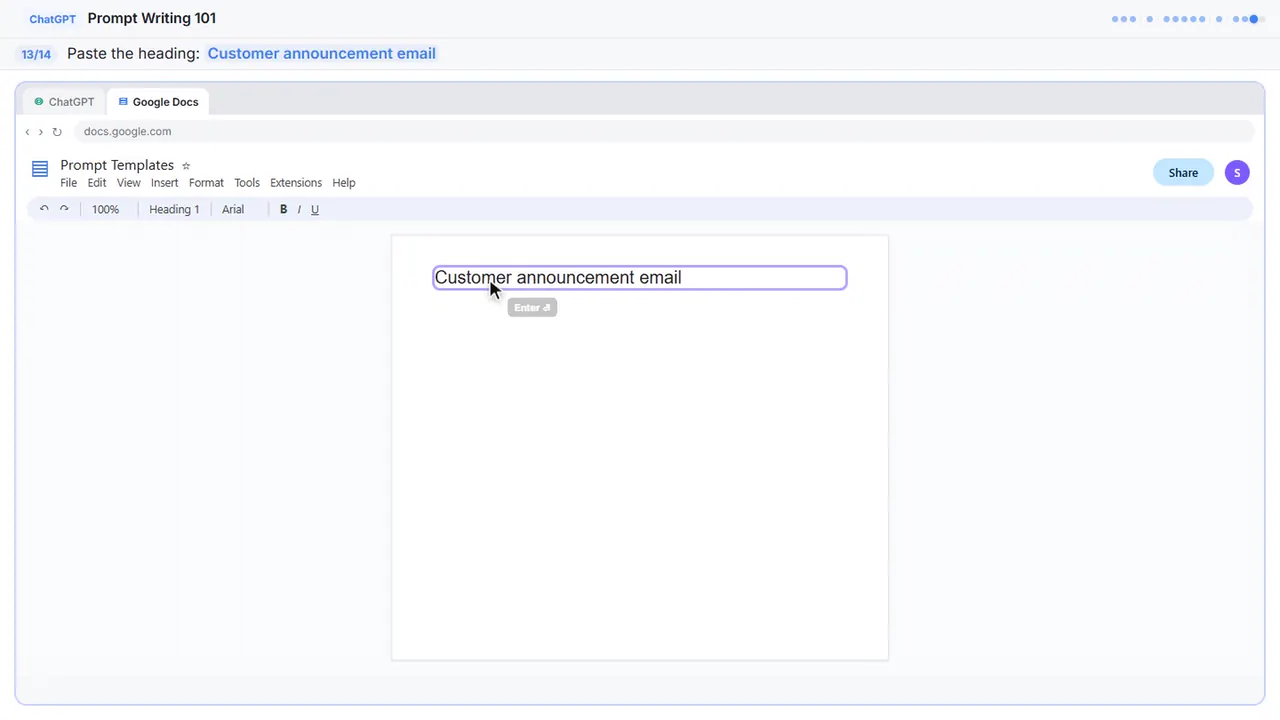Open the 100% zoom dropdown
Screen dimensions: 1280x720
(105, 209)
